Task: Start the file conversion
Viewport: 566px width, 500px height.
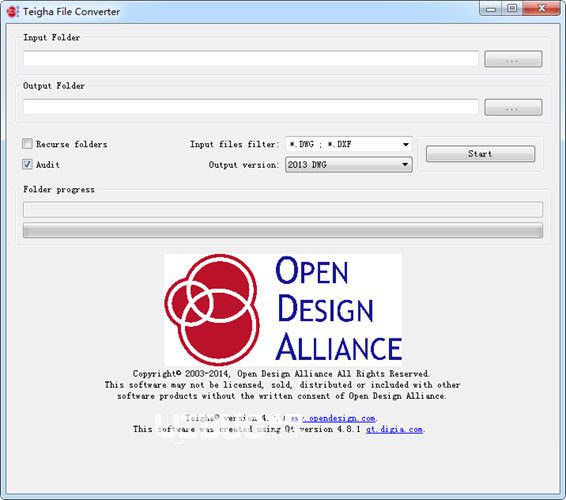Action: point(480,154)
